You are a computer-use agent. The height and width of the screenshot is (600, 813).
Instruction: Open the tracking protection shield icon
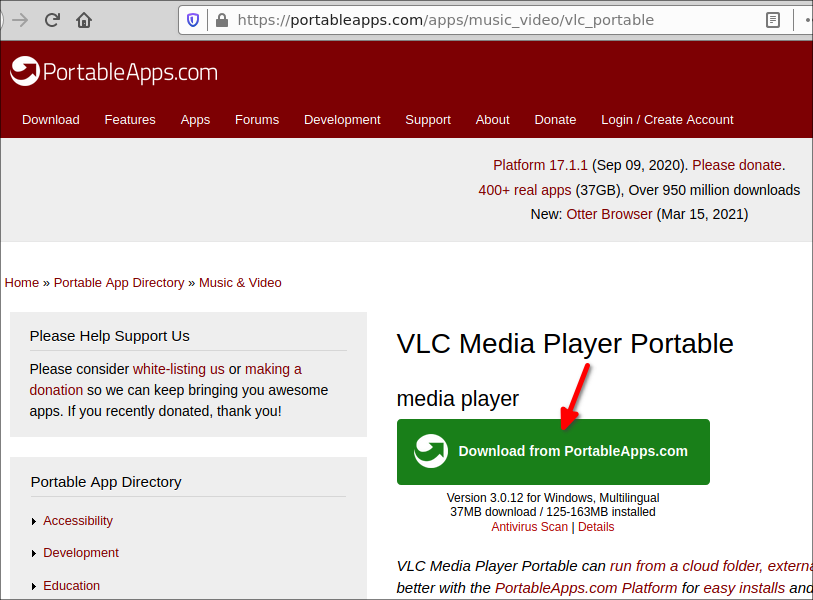[193, 20]
